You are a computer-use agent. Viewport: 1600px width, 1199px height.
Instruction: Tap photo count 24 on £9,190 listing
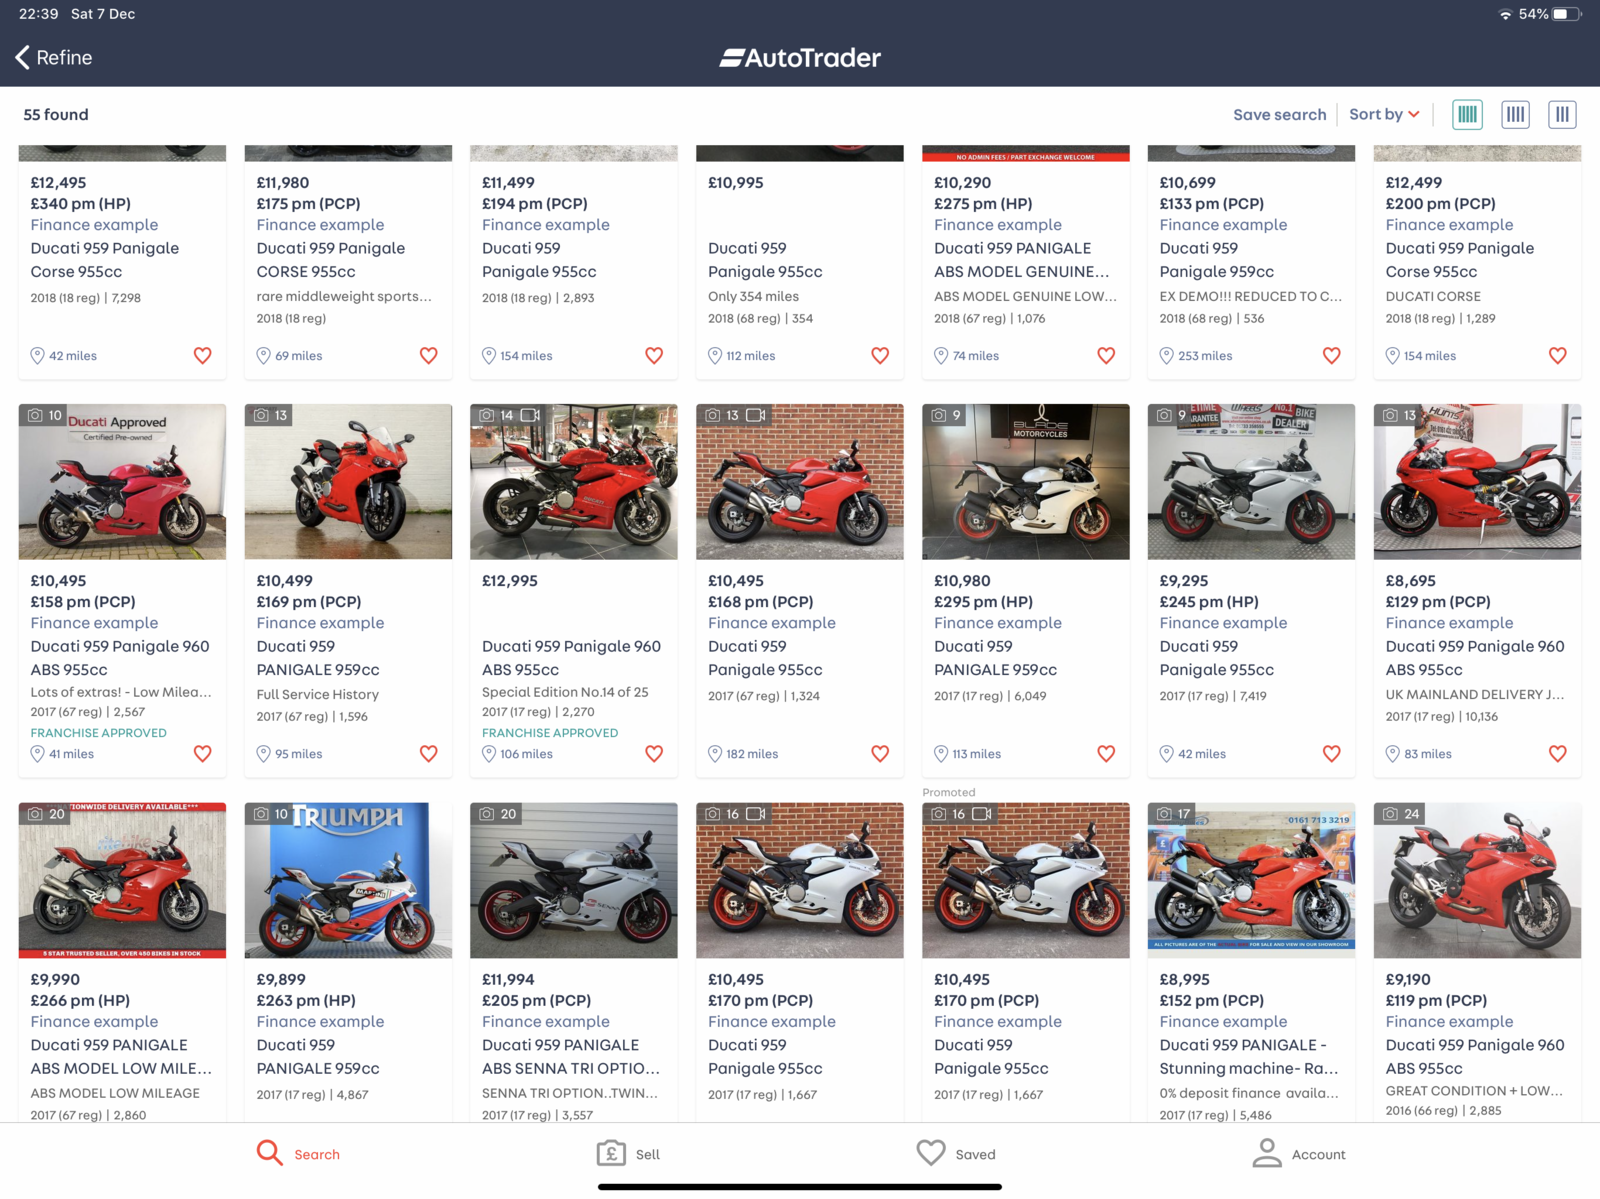pyautogui.click(x=1402, y=814)
